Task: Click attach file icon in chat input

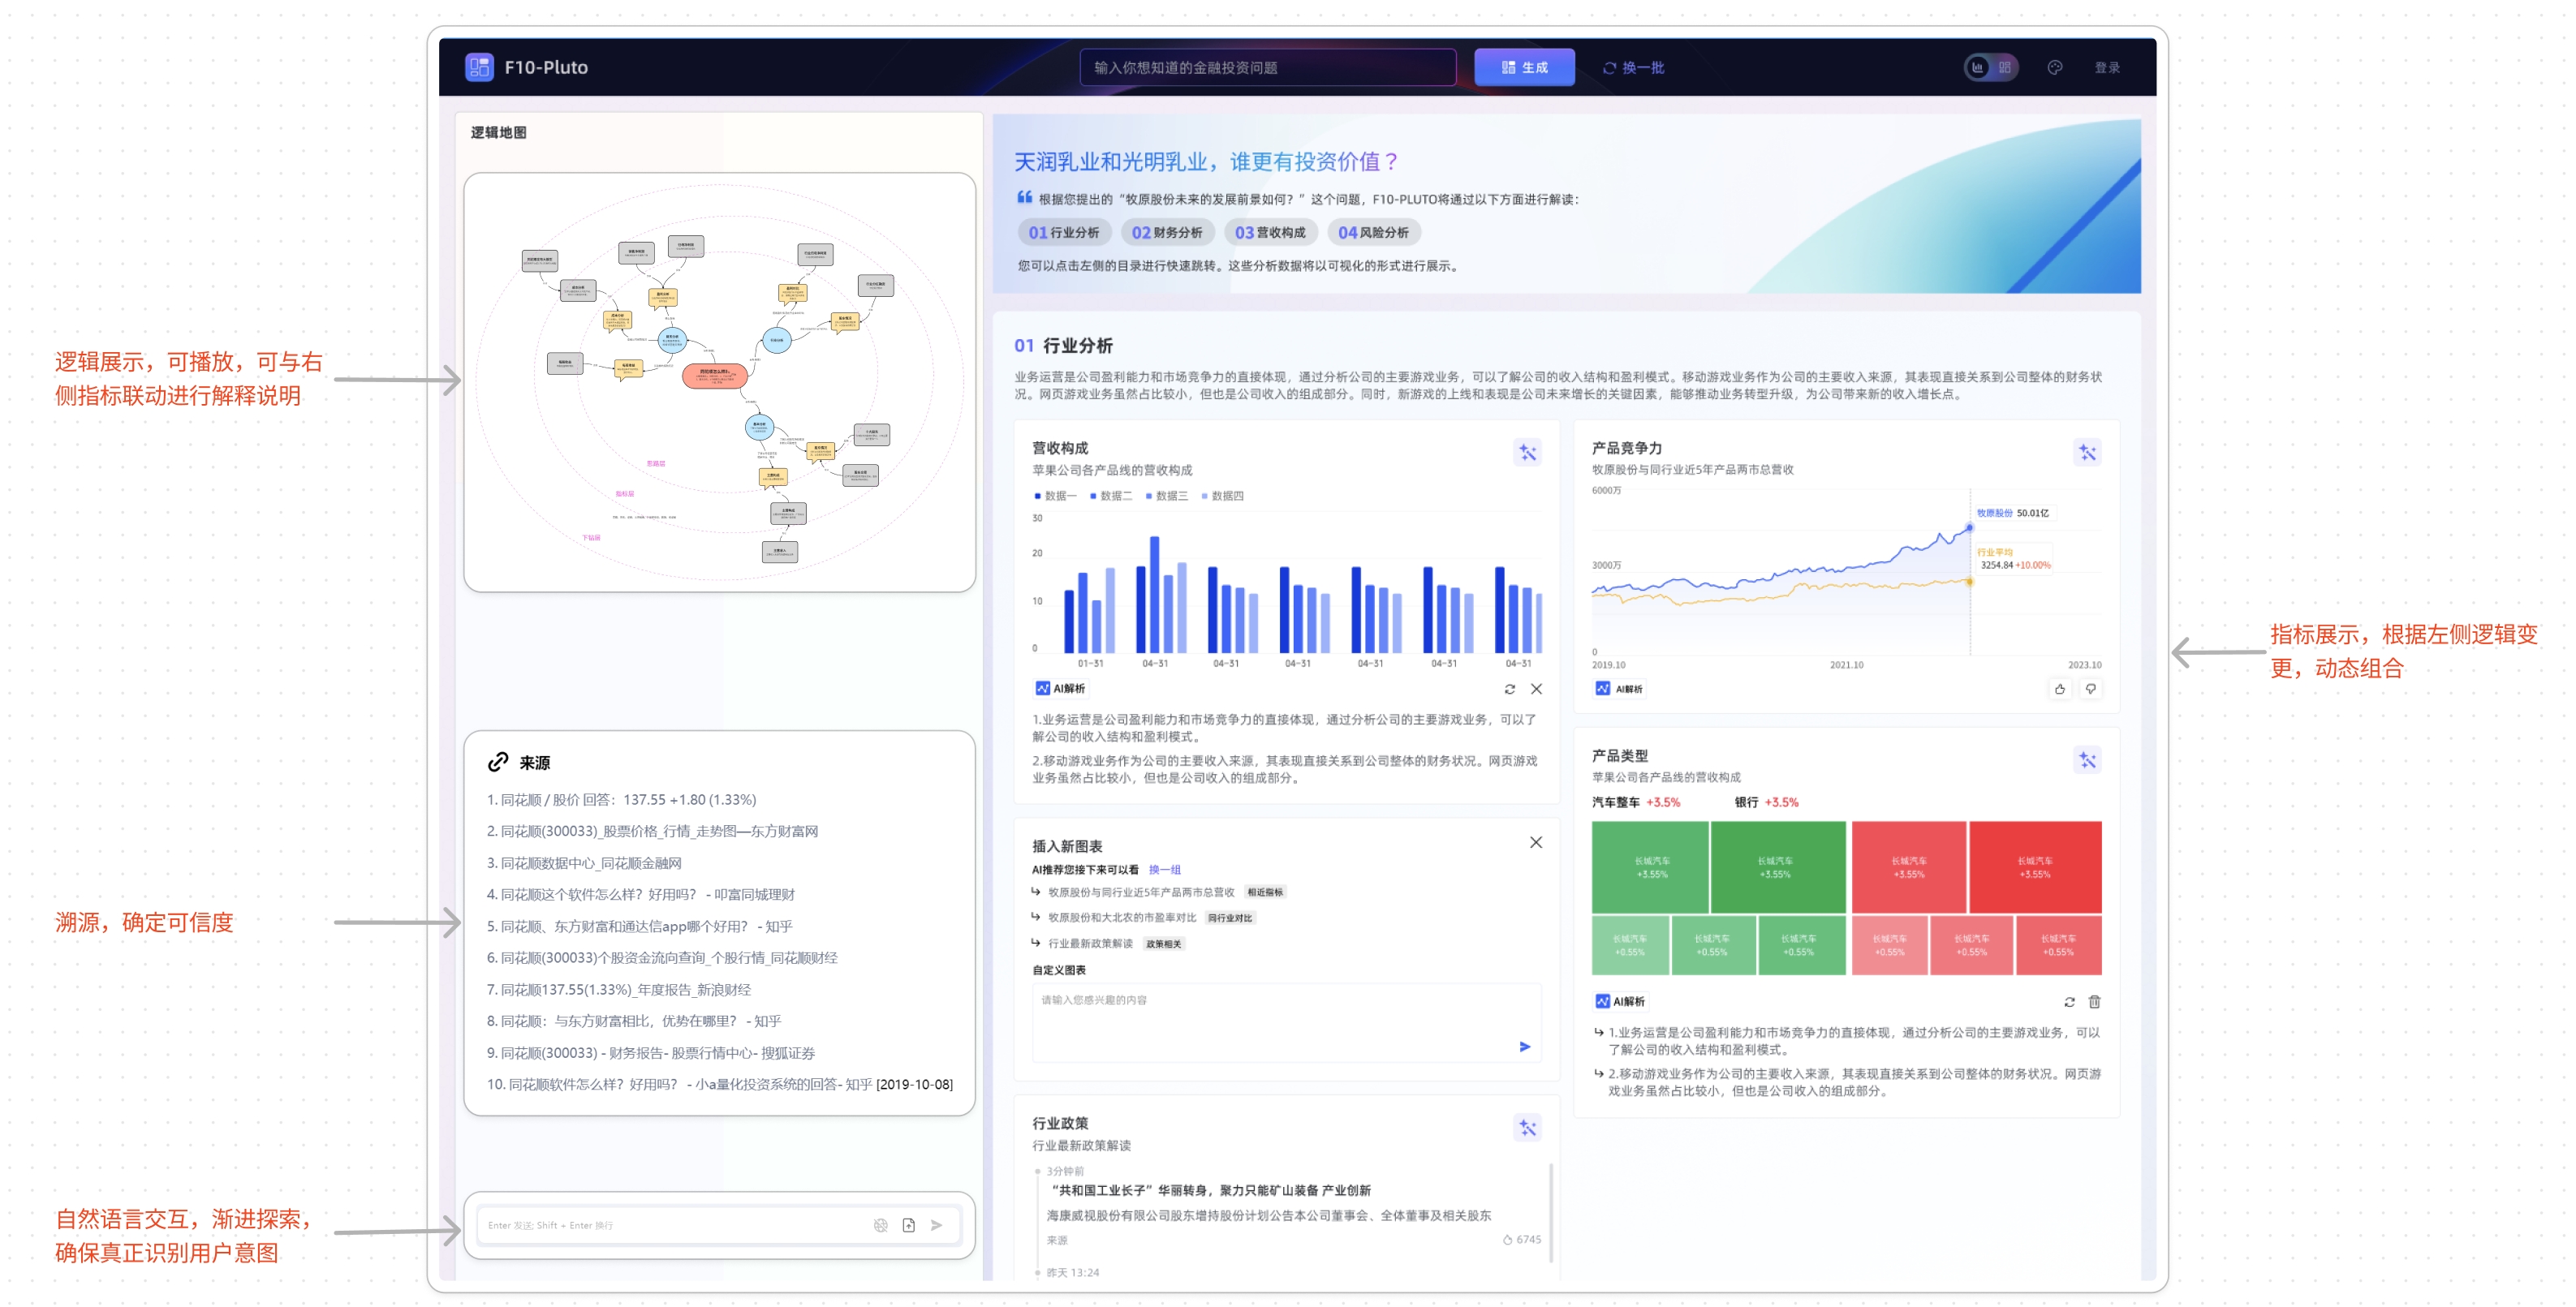Action: click(x=908, y=1225)
